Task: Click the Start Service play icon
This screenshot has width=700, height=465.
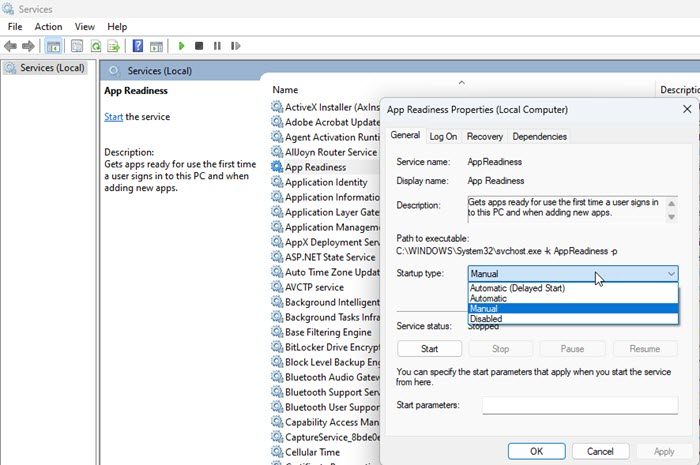Action: (x=181, y=46)
